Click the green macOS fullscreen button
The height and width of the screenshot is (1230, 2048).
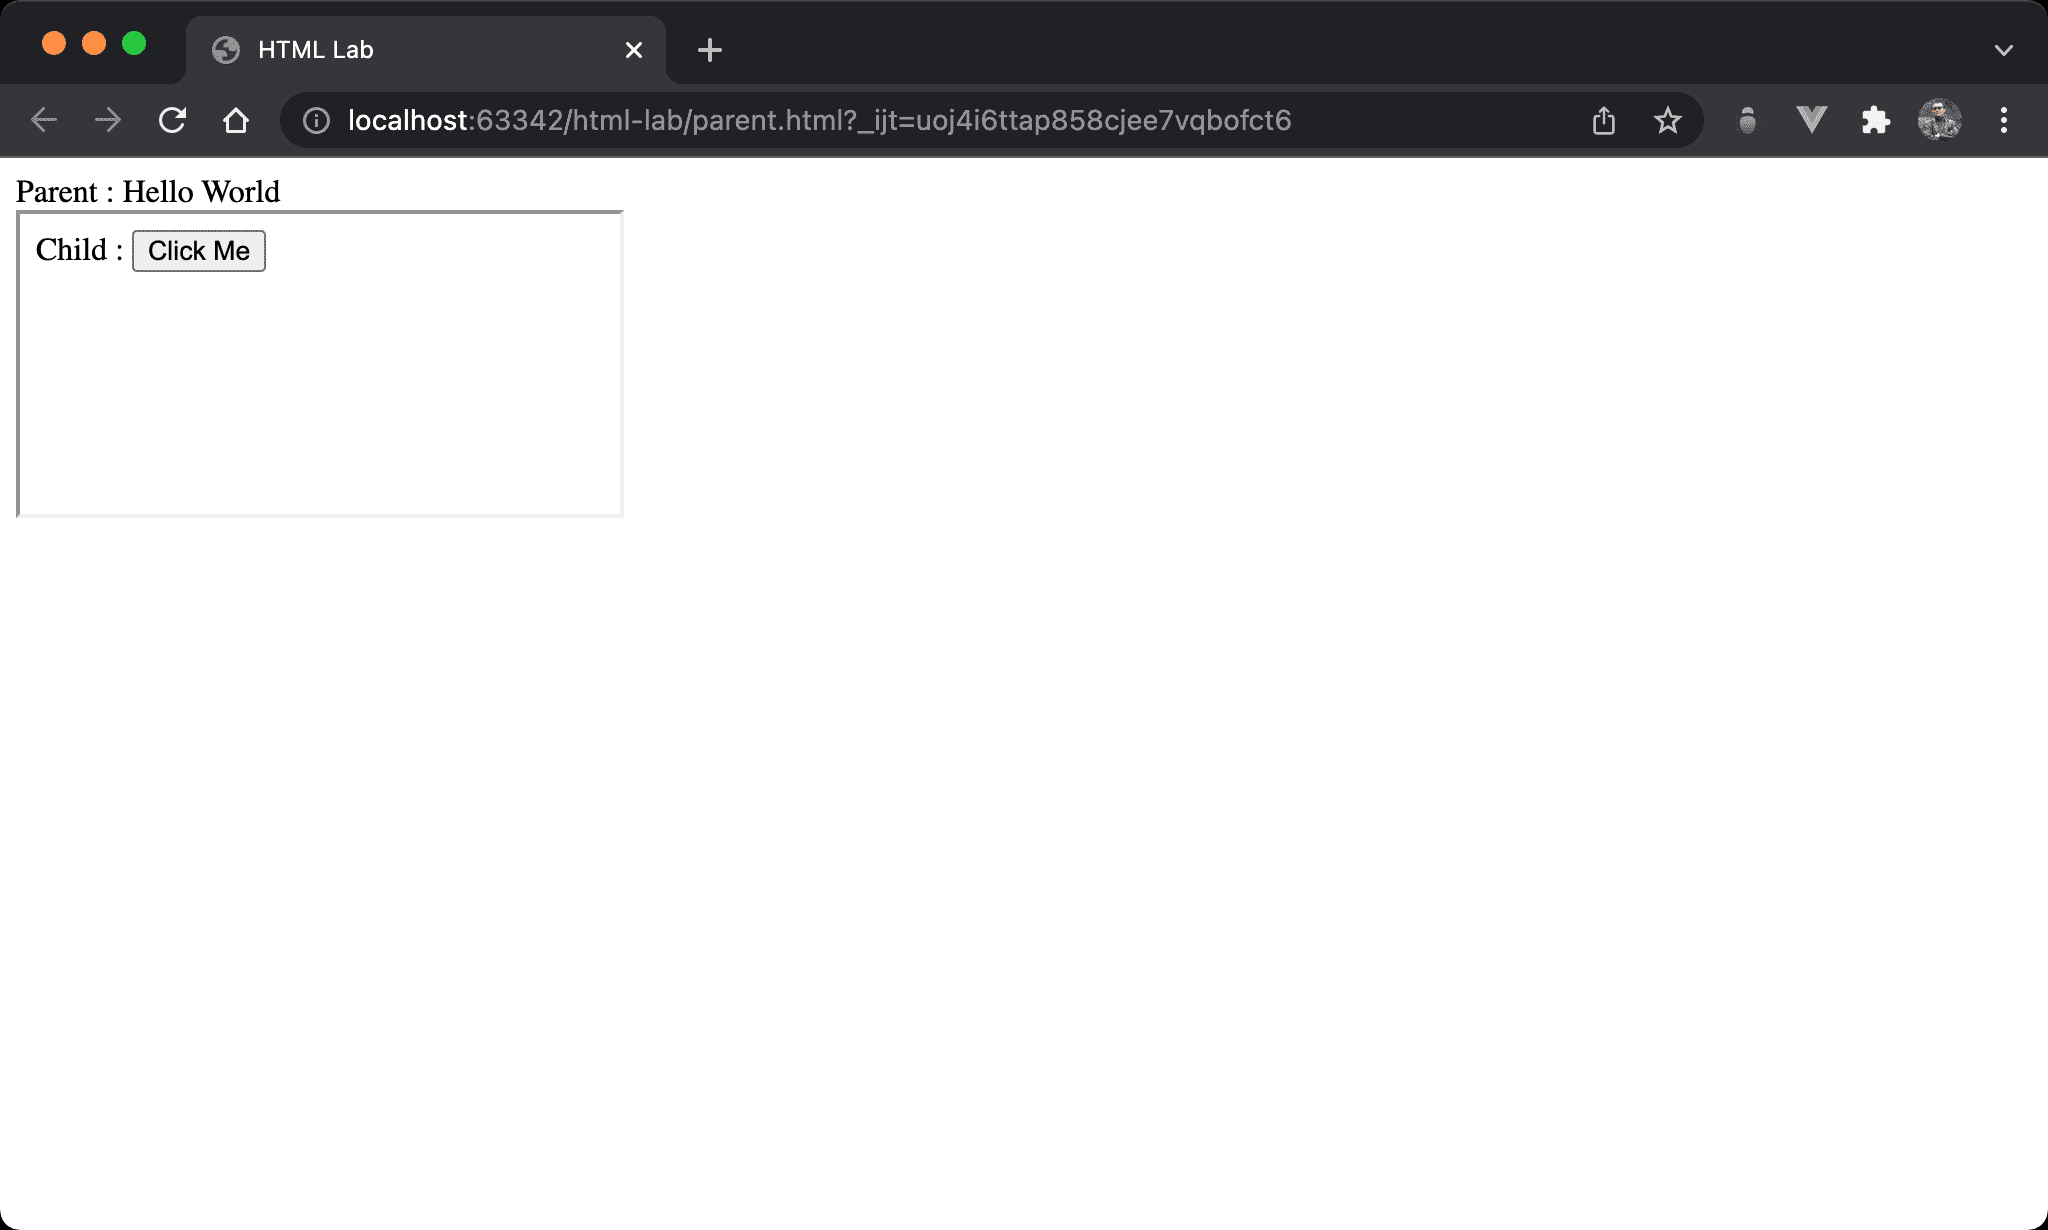point(134,44)
